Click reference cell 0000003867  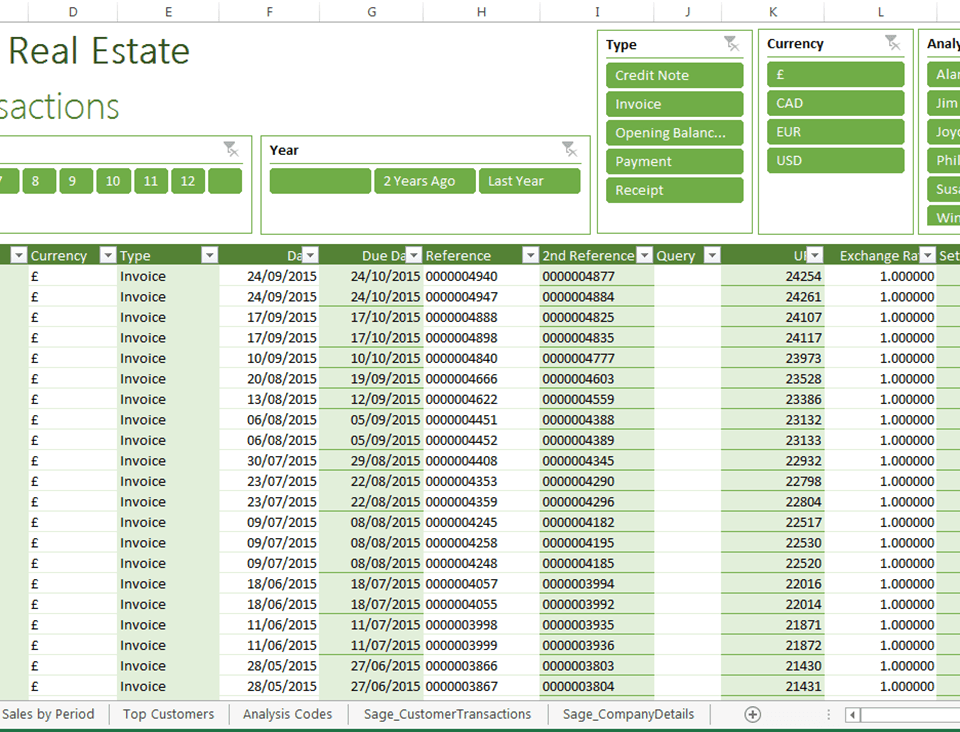tap(481, 686)
